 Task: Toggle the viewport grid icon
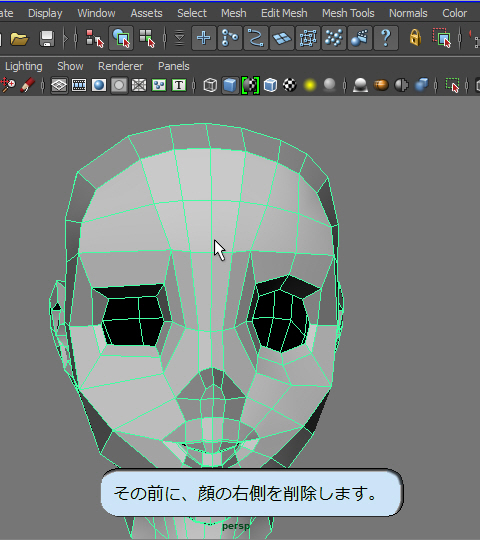pyautogui.click(x=59, y=85)
